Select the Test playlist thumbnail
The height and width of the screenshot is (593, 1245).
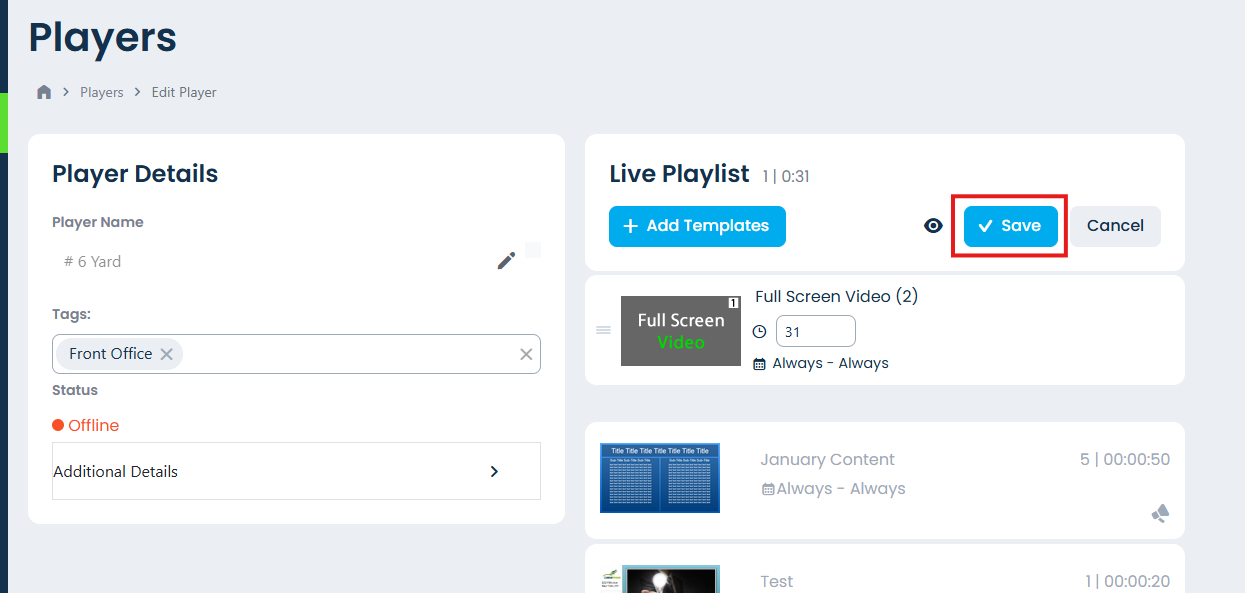click(660, 579)
